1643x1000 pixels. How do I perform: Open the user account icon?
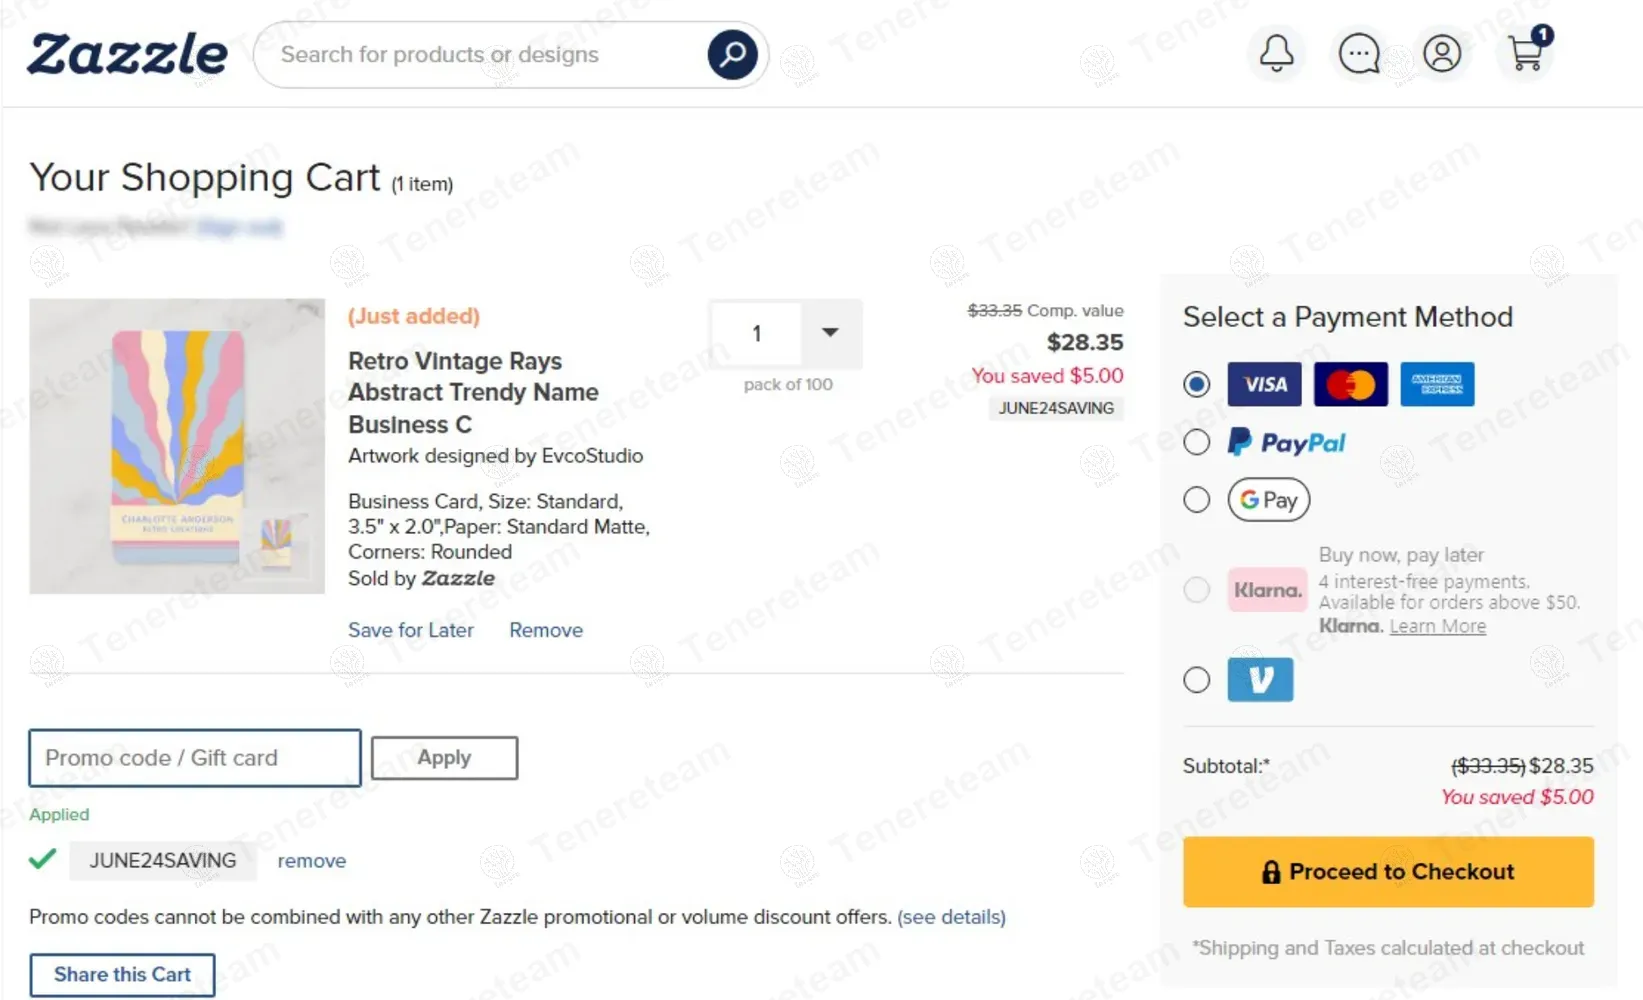pos(1442,53)
